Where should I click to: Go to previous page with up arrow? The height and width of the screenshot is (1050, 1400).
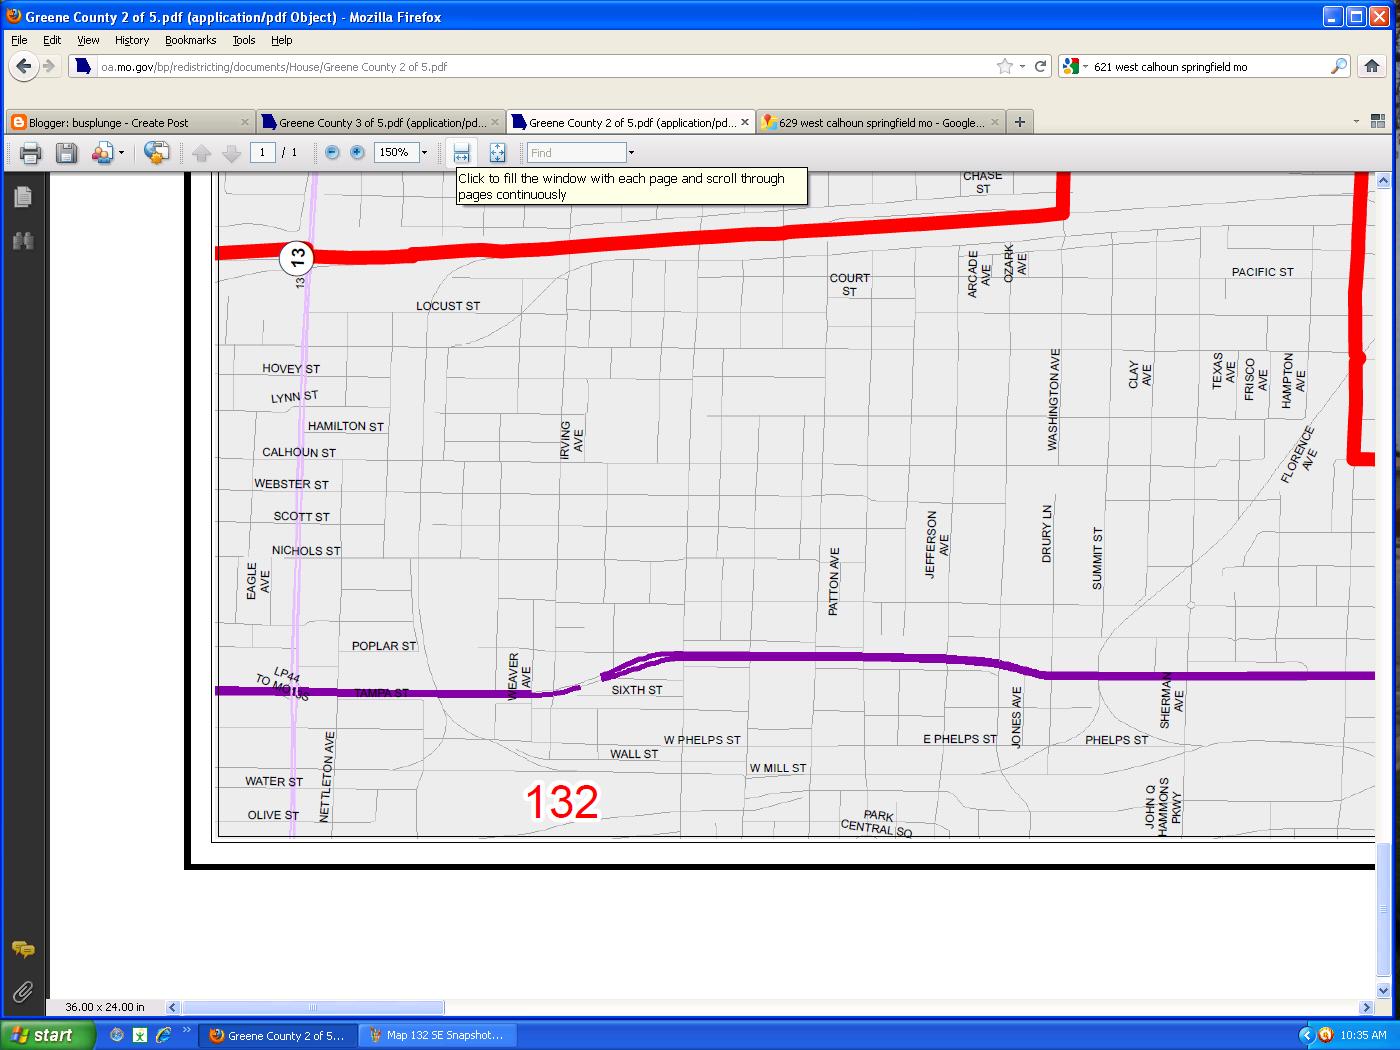202,153
